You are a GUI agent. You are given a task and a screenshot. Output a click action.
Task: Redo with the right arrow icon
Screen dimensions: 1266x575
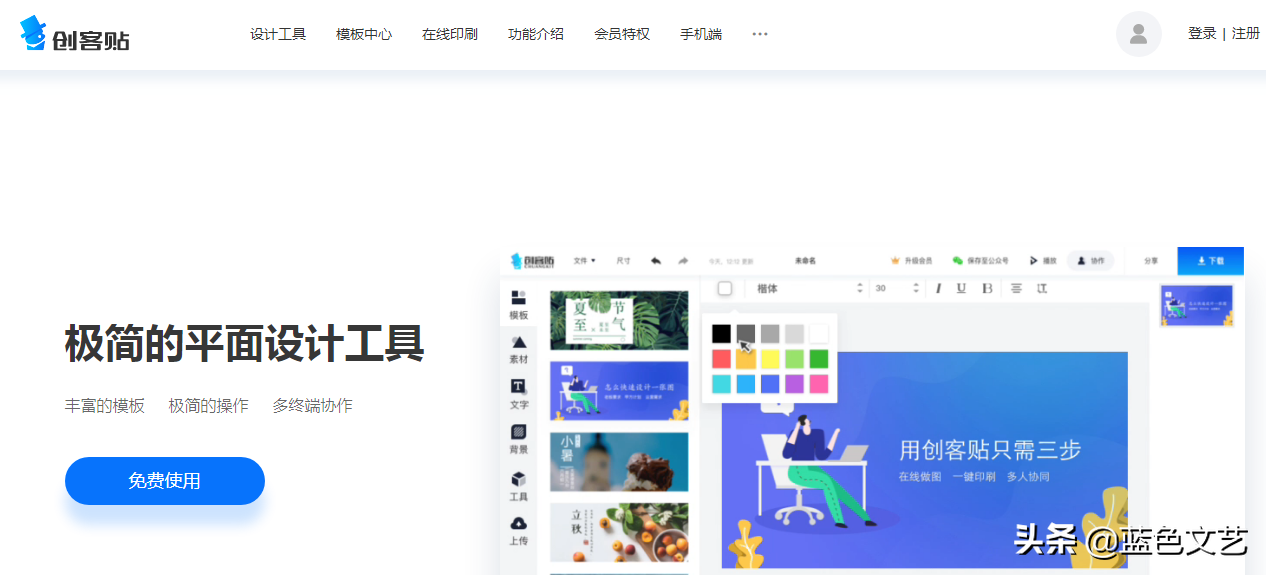tap(683, 261)
